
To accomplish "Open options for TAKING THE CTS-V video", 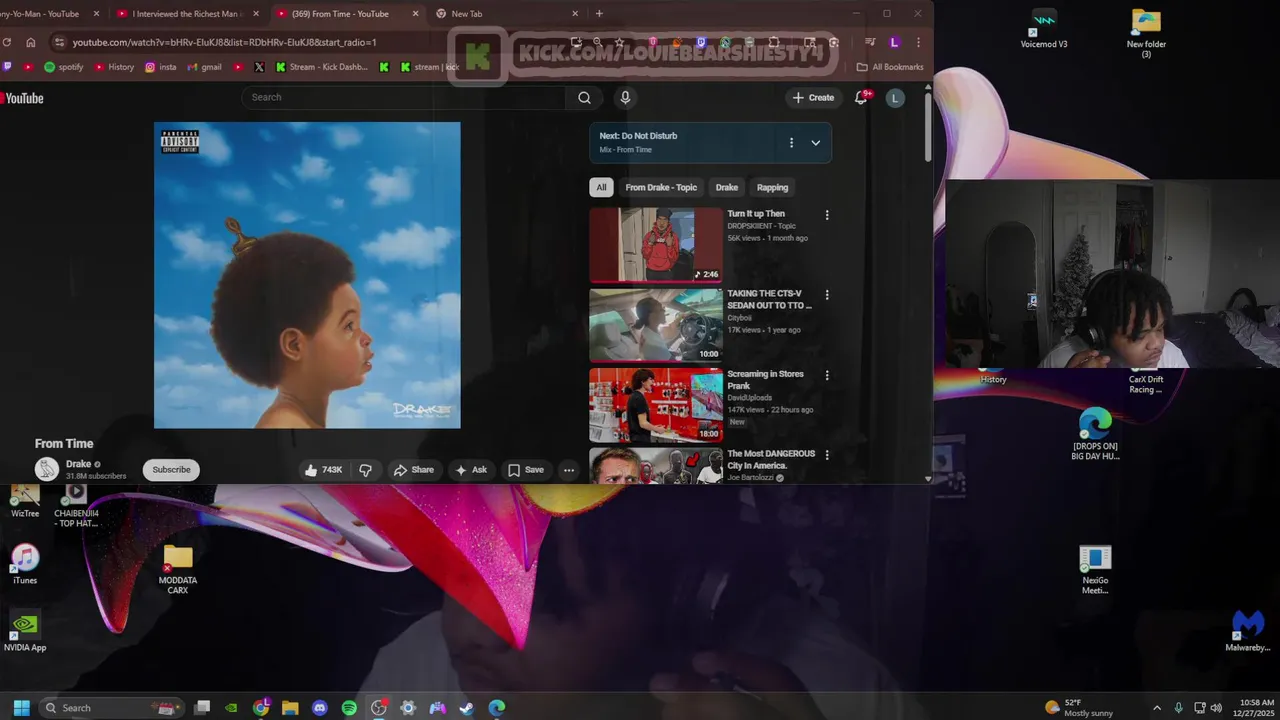I will [827, 295].
